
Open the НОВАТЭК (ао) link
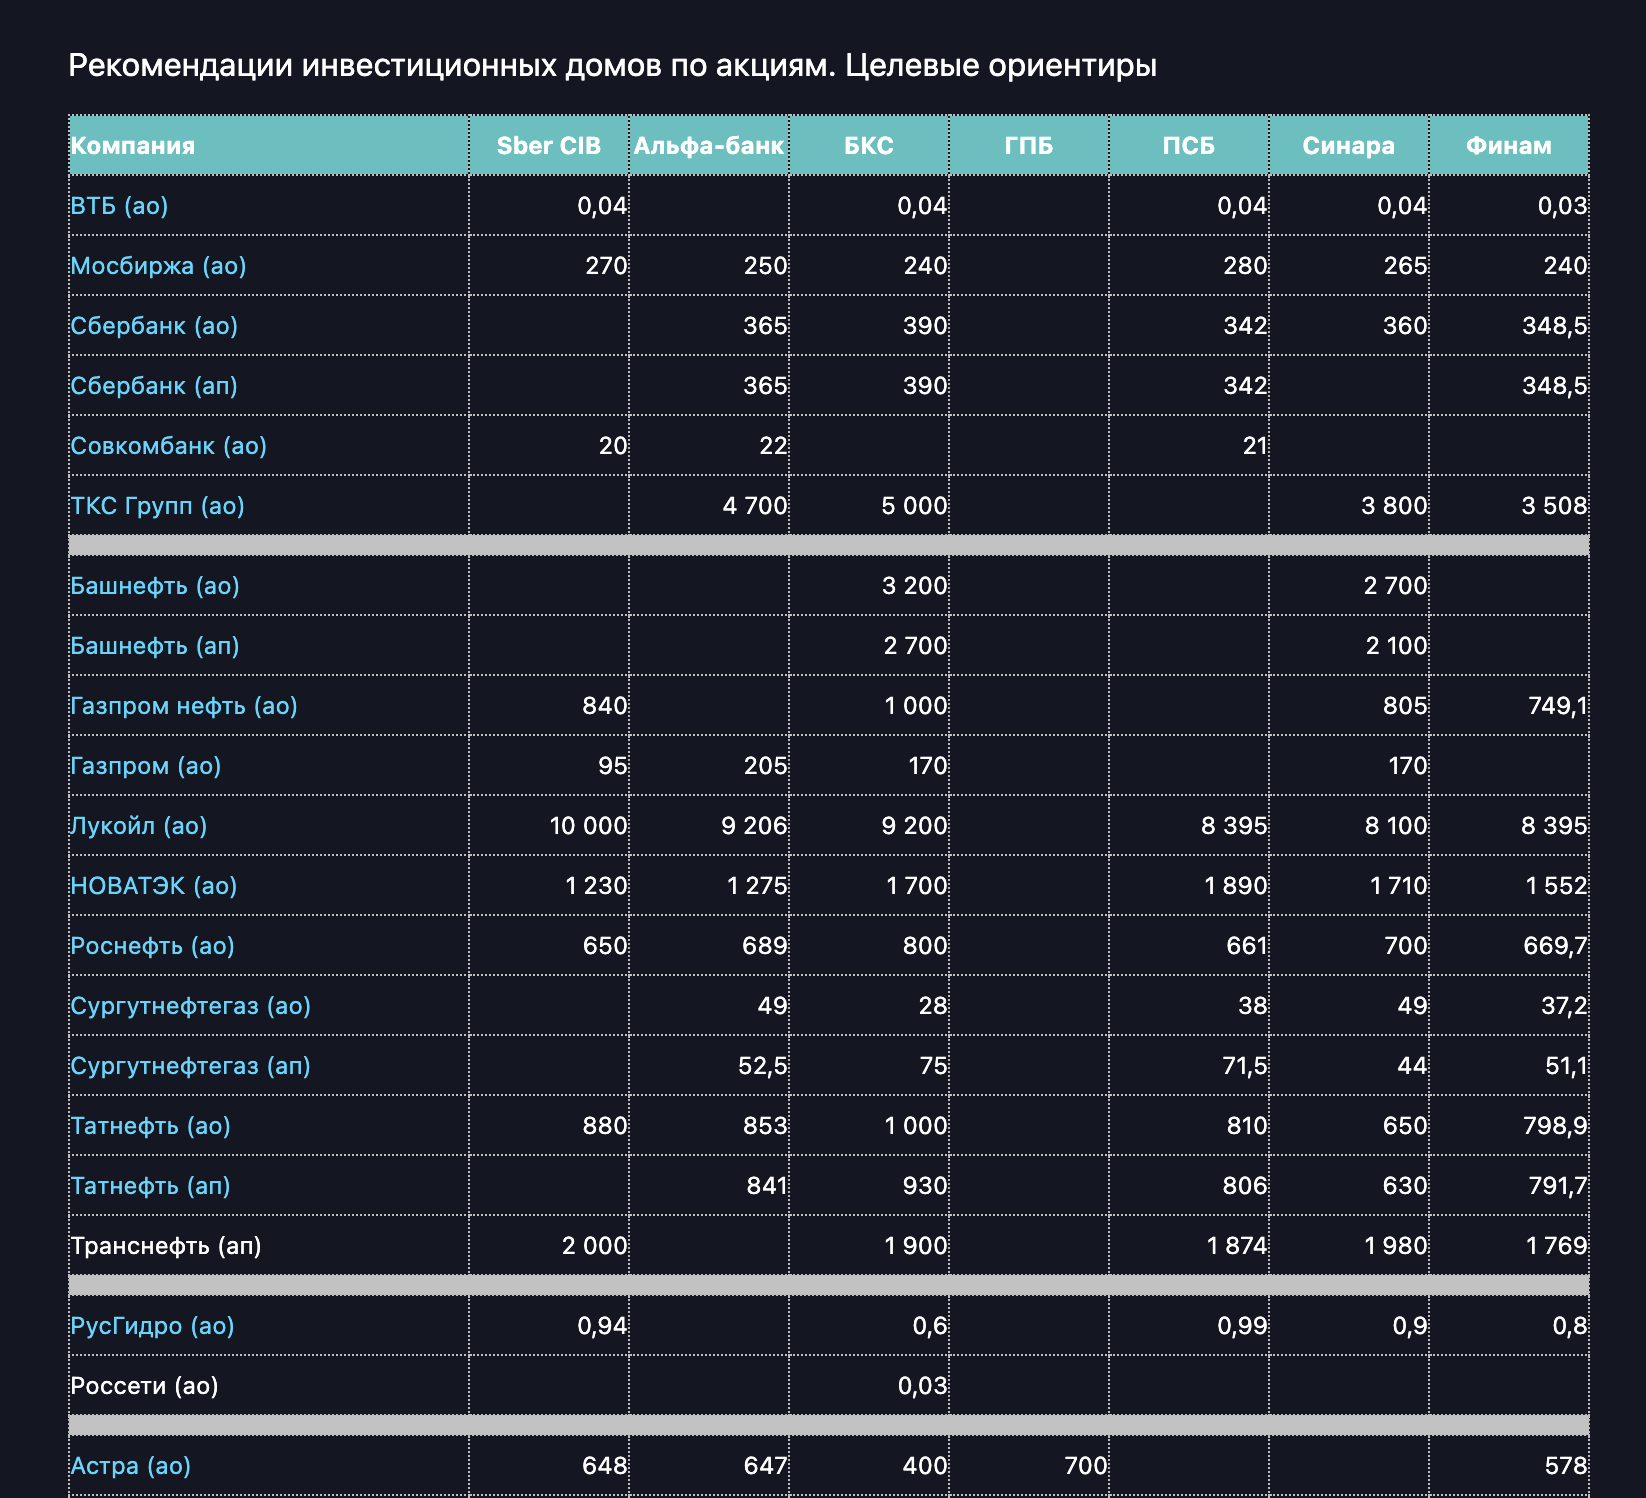[x=154, y=886]
